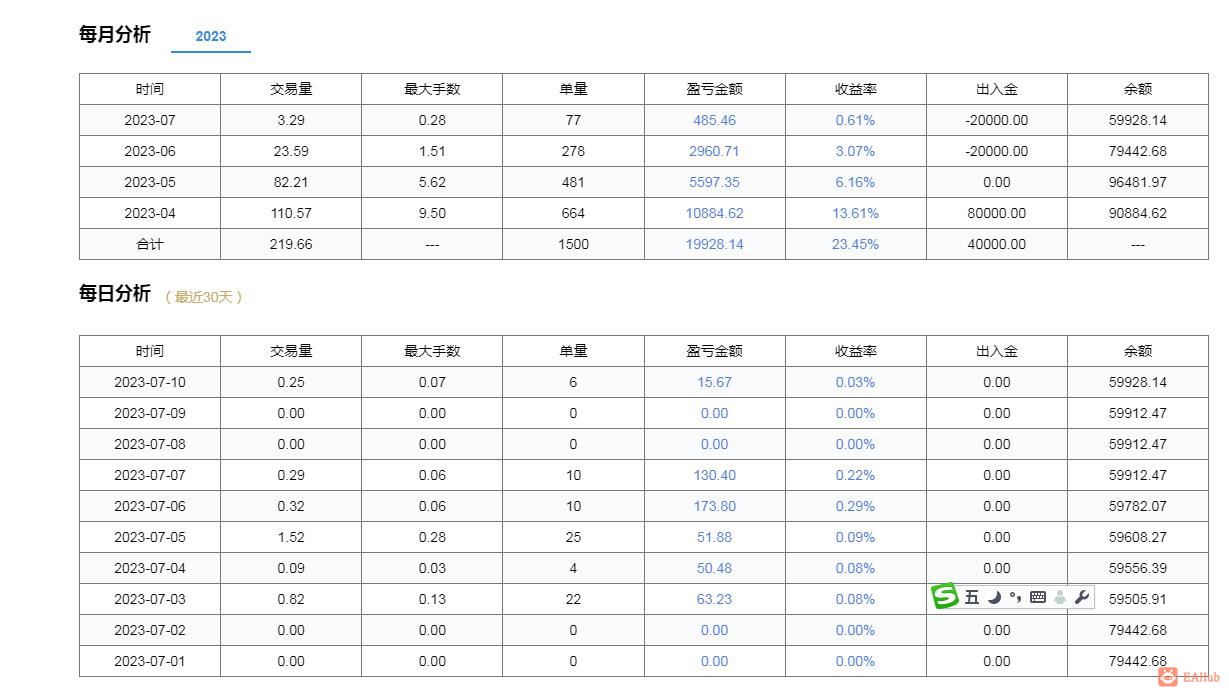Click the 90884.62 balance cell
Image resolution: width=1229 pixels, height=692 pixels.
[1138, 213]
